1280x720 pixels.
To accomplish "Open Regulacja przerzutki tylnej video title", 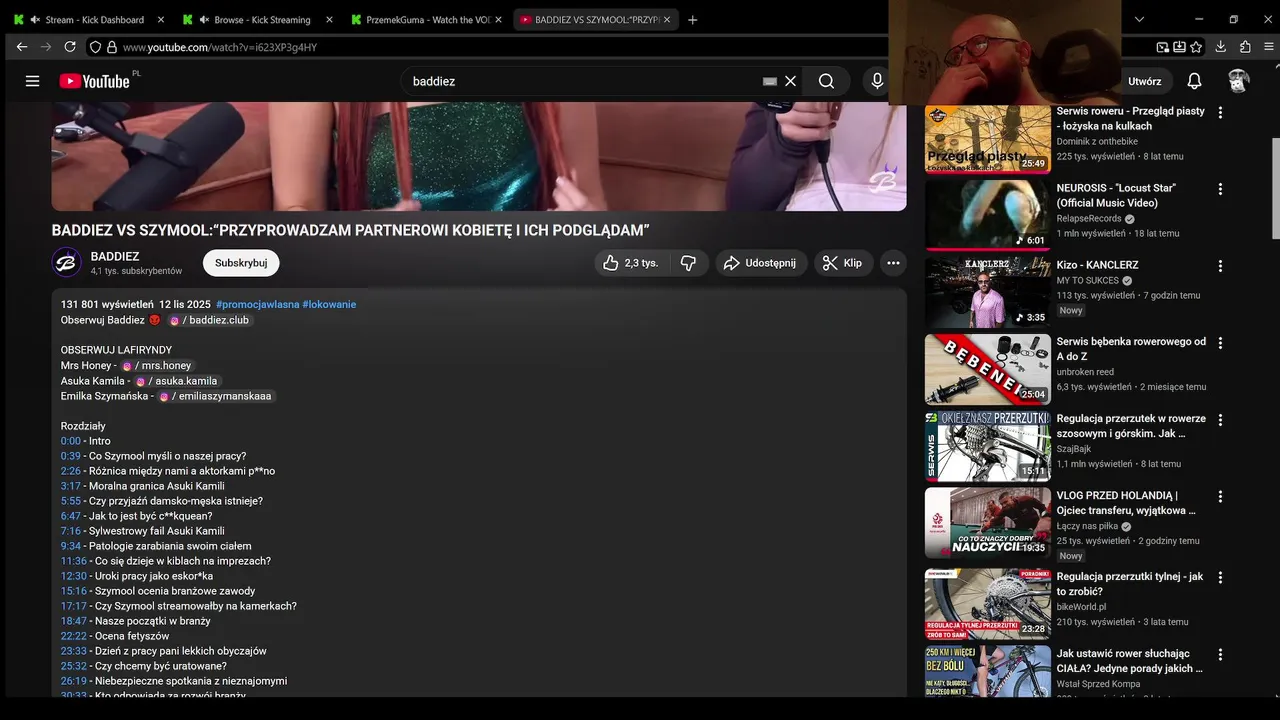I will click(1130, 584).
